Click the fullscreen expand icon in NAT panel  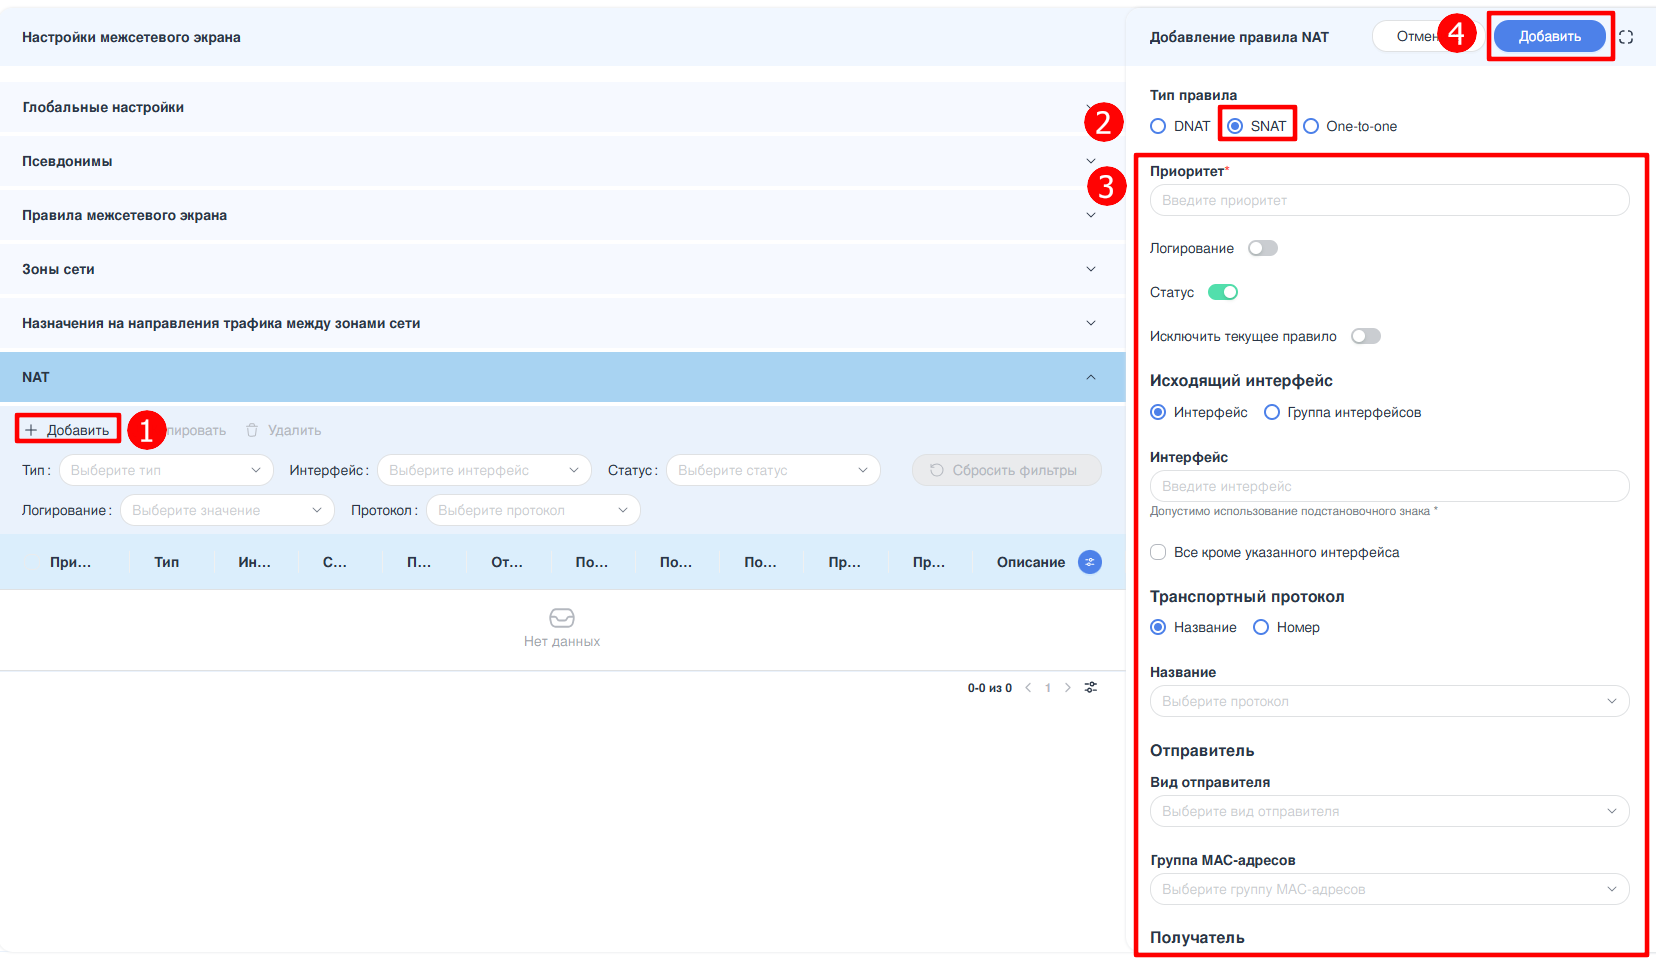click(1626, 37)
